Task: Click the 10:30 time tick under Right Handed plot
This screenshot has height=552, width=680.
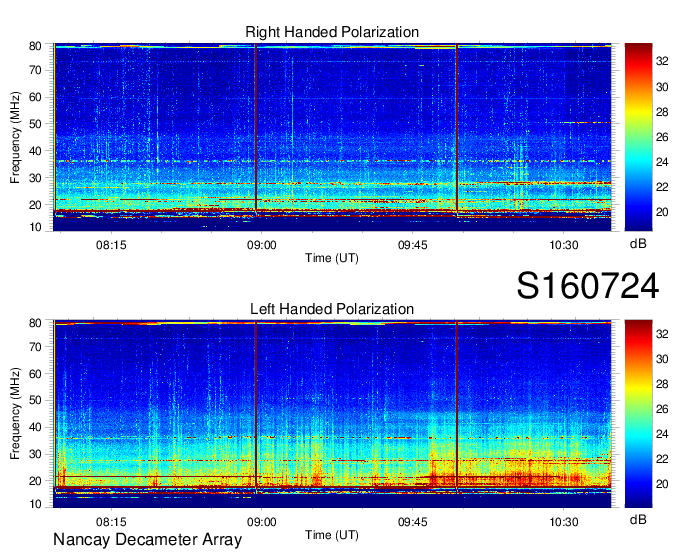Action: pyautogui.click(x=564, y=245)
